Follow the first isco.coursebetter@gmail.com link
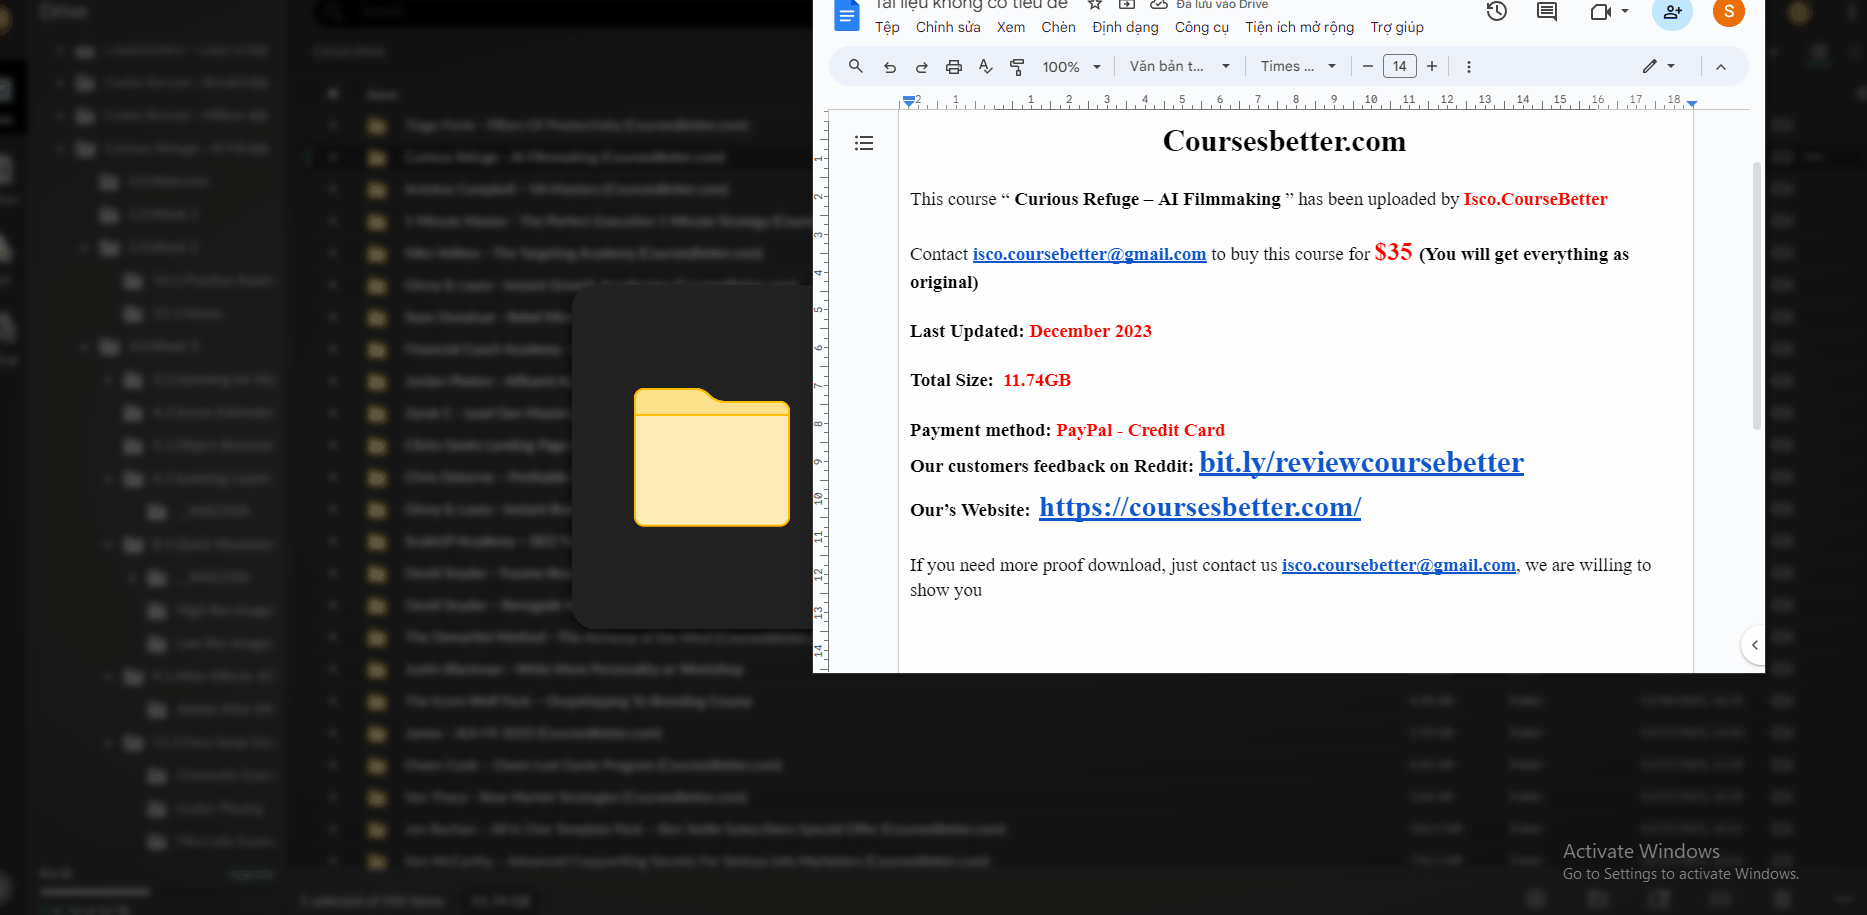The height and width of the screenshot is (915, 1867). coord(1089,254)
